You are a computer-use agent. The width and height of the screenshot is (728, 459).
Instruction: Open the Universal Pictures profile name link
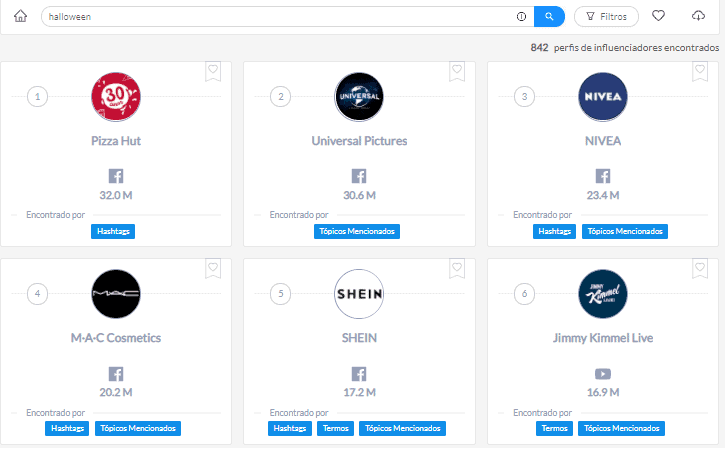pos(359,141)
